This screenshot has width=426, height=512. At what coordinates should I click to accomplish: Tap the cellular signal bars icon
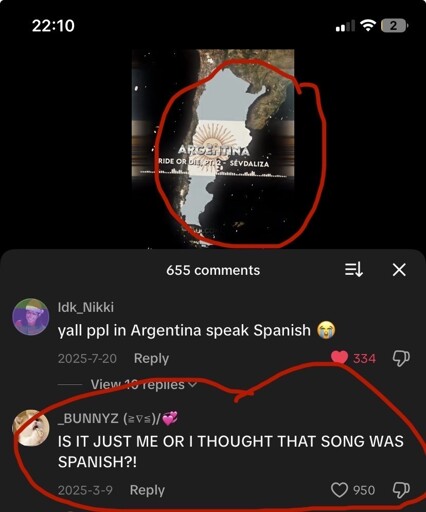[x=345, y=26]
